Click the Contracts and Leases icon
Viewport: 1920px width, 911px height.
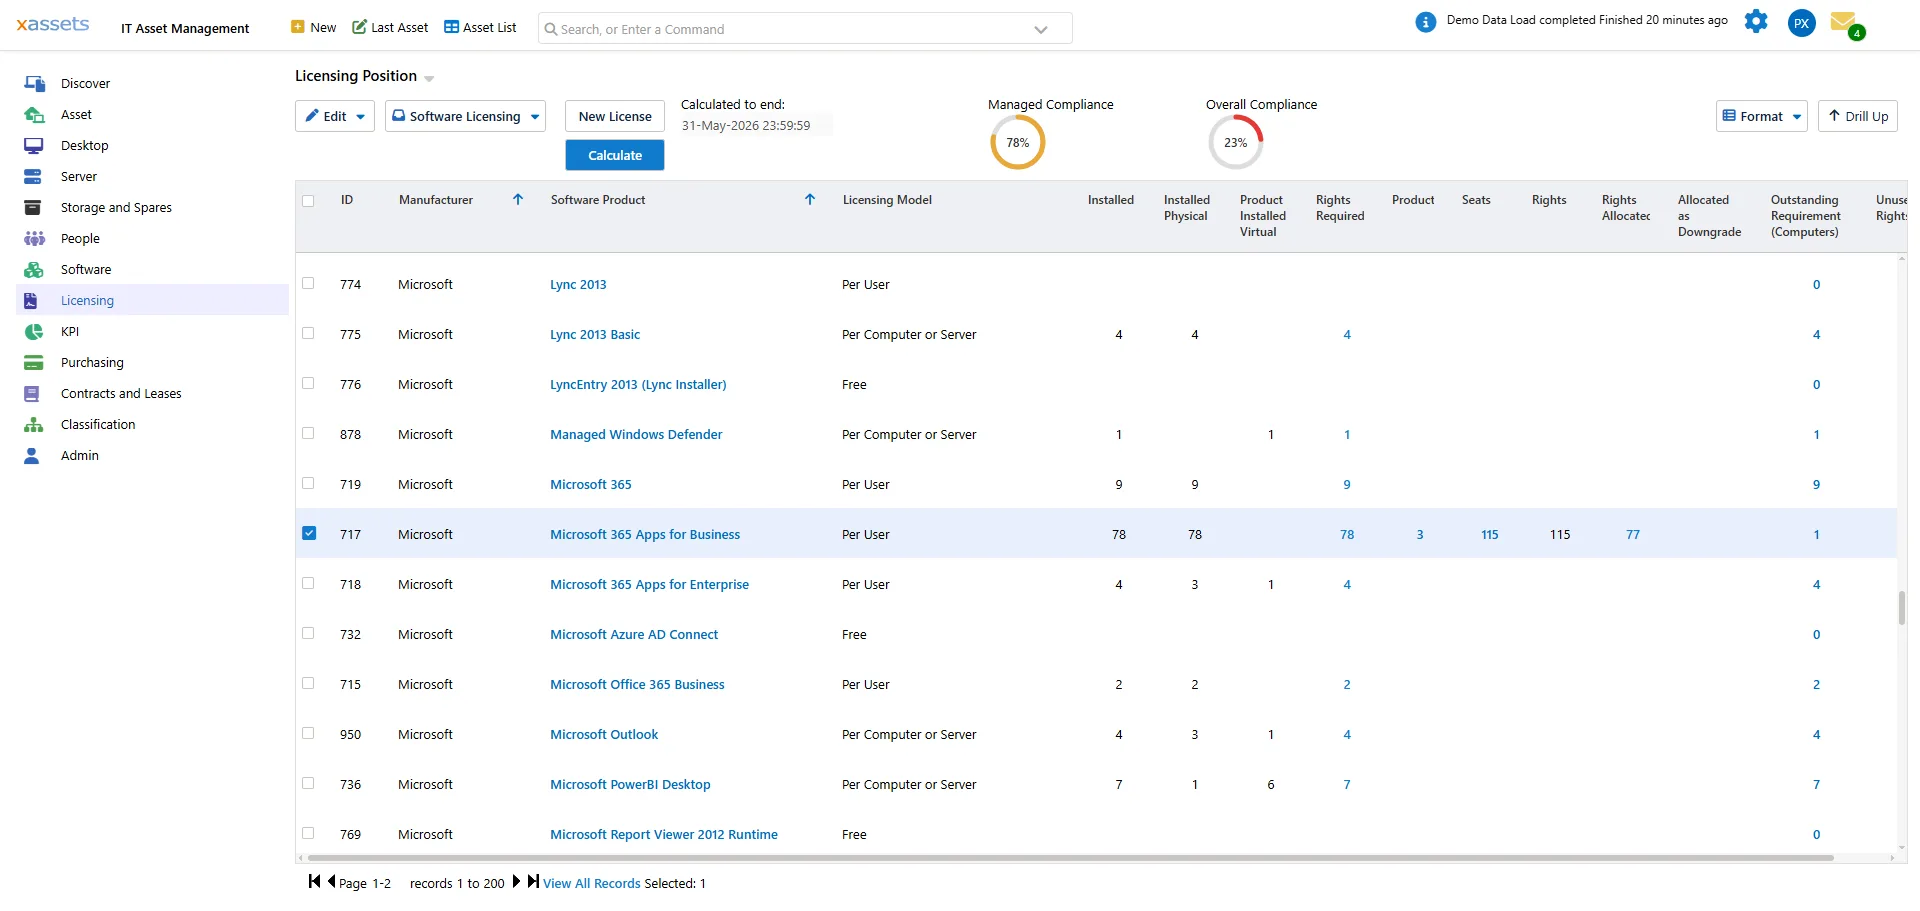[32, 394]
